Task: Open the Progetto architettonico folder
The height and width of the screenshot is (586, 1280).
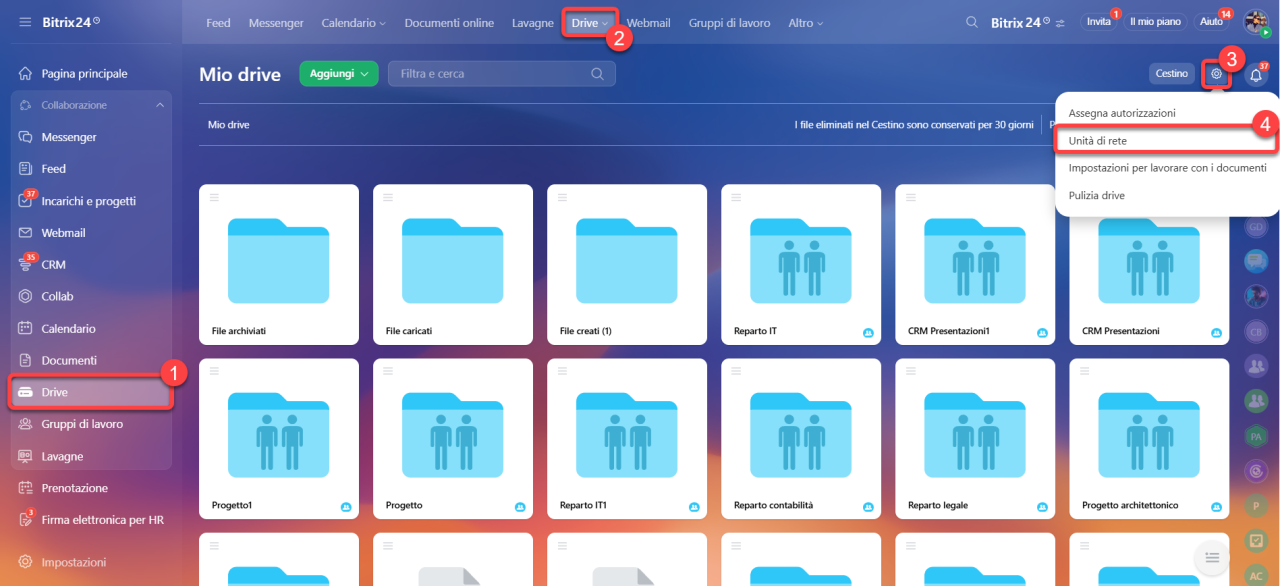Action: (x=1149, y=439)
